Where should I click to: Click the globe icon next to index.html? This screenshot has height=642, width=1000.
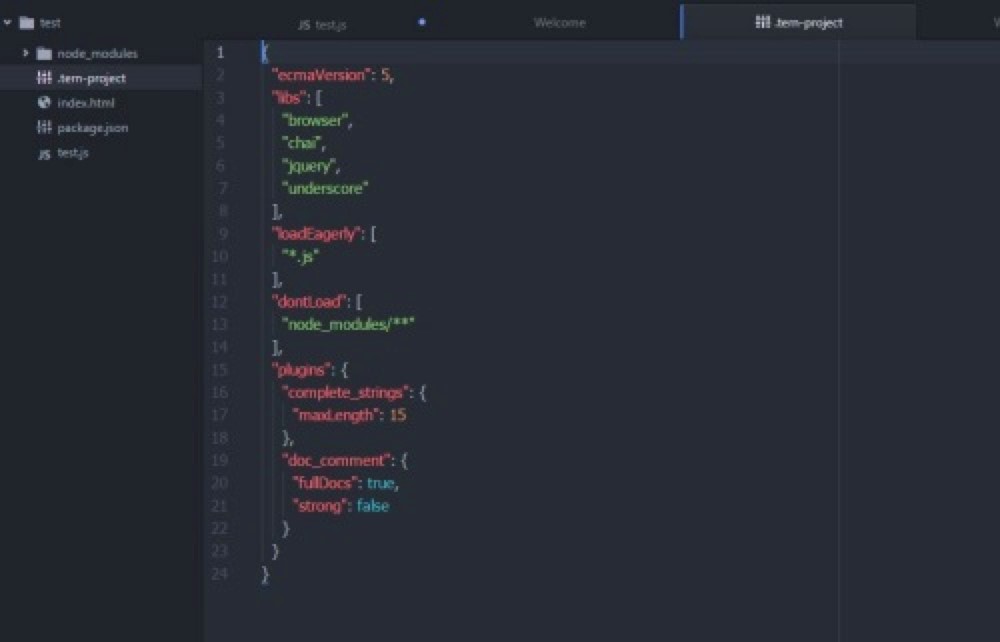(43, 102)
